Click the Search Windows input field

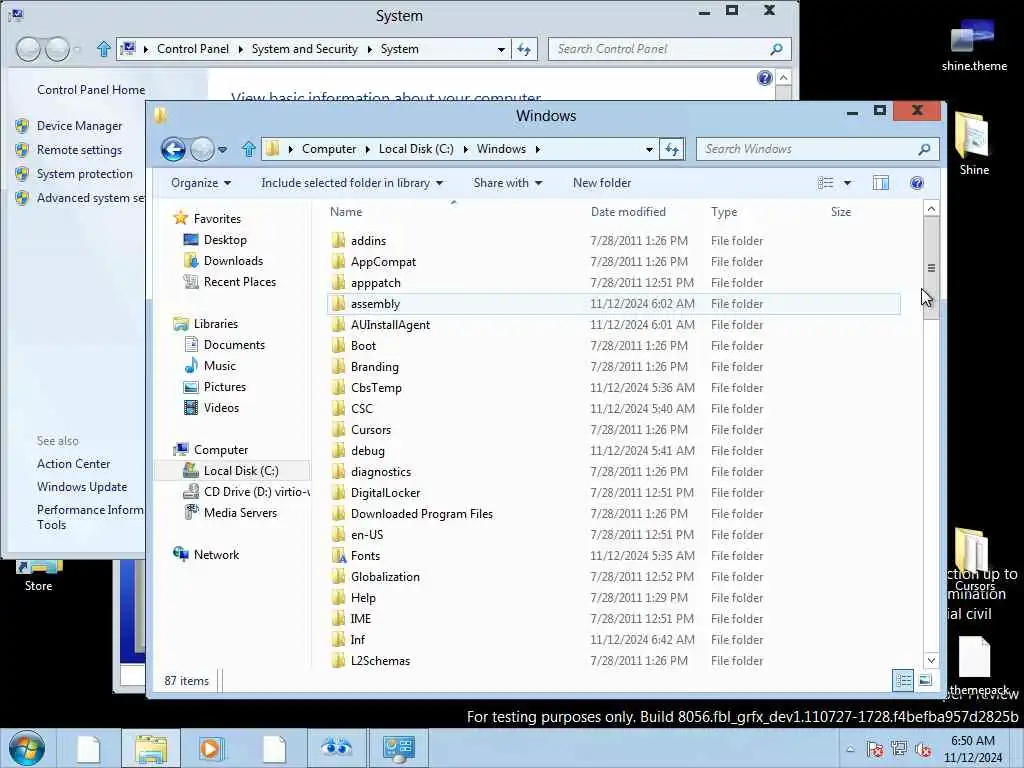[x=808, y=150]
